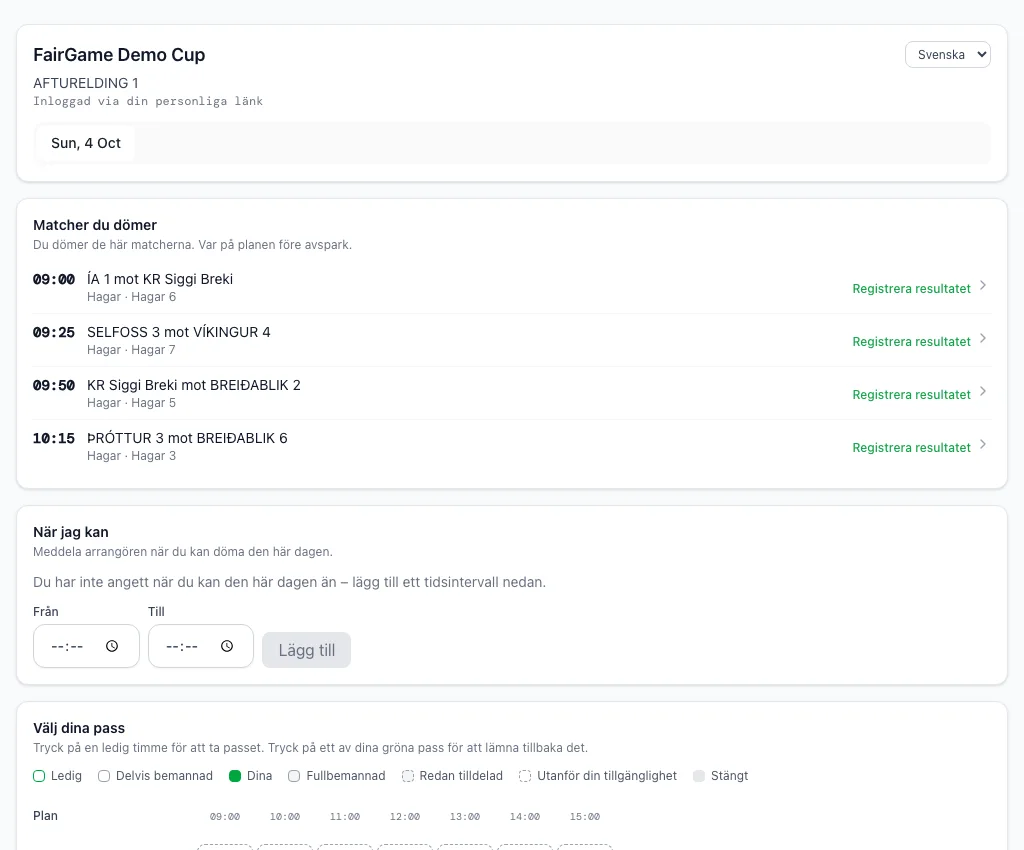1024x850 pixels.
Task: Click the 'Hagar · Hagar 3' field label
Action: pyautogui.click(x=131, y=456)
